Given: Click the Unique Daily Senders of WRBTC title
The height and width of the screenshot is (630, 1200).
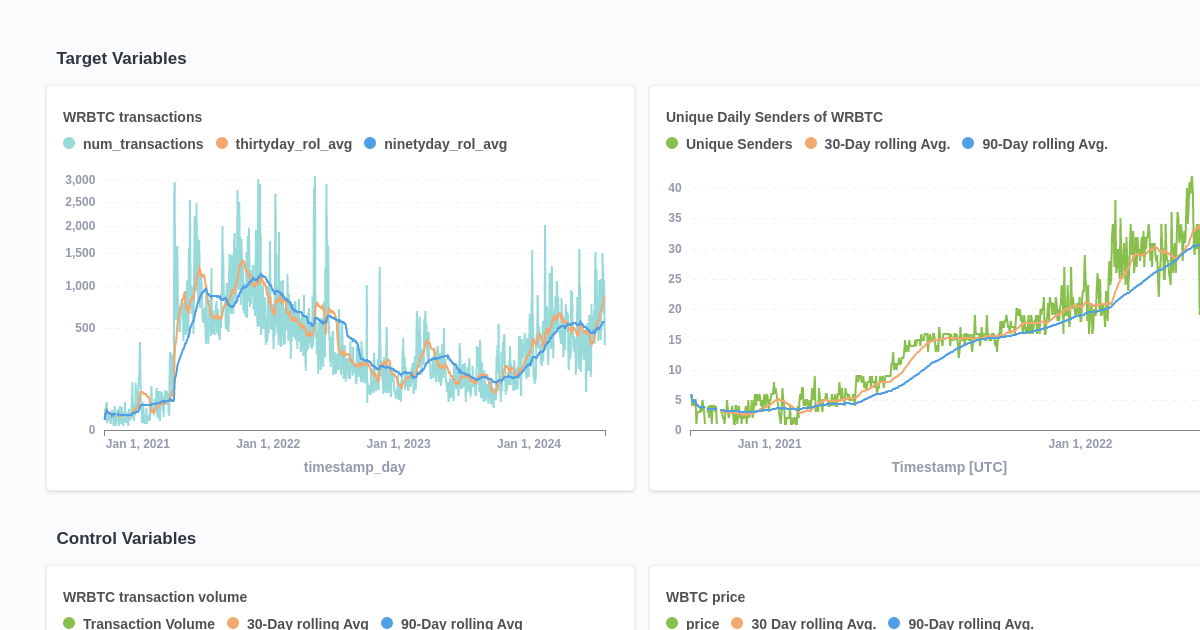Looking at the screenshot, I should (774, 117).
